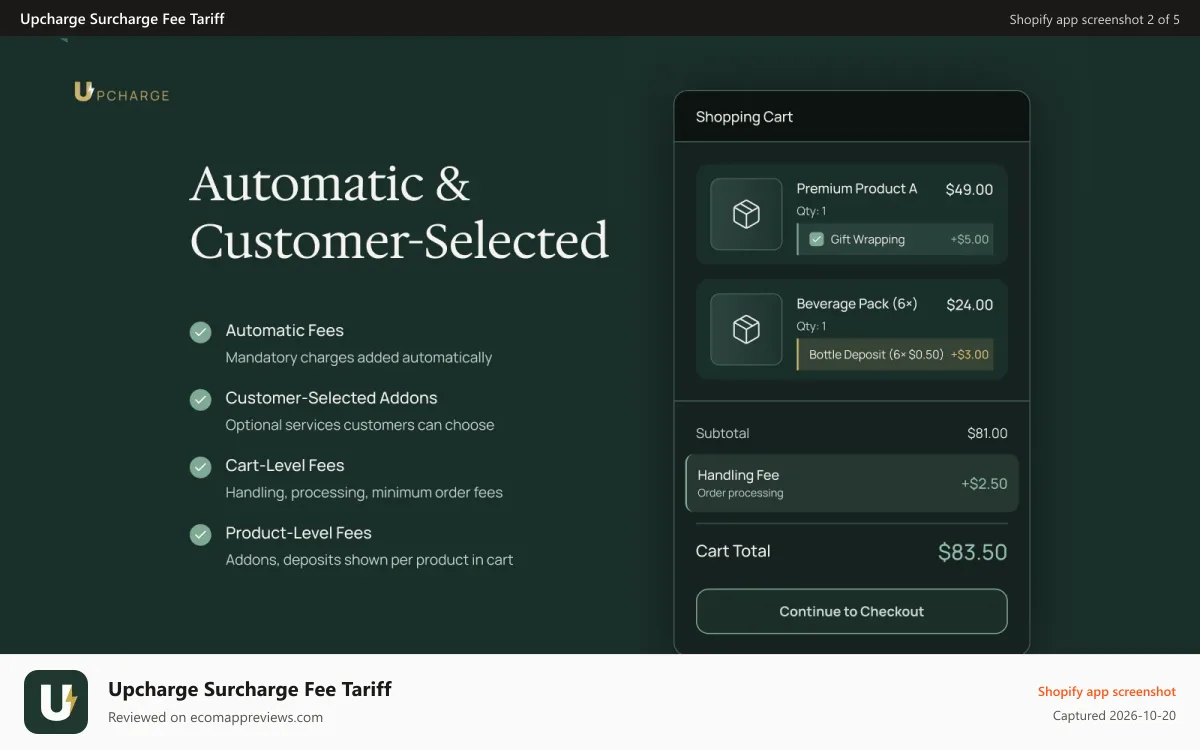Click the Handling Fee order processing row
Screen dimensions: 1200x750
coord(852,483)
